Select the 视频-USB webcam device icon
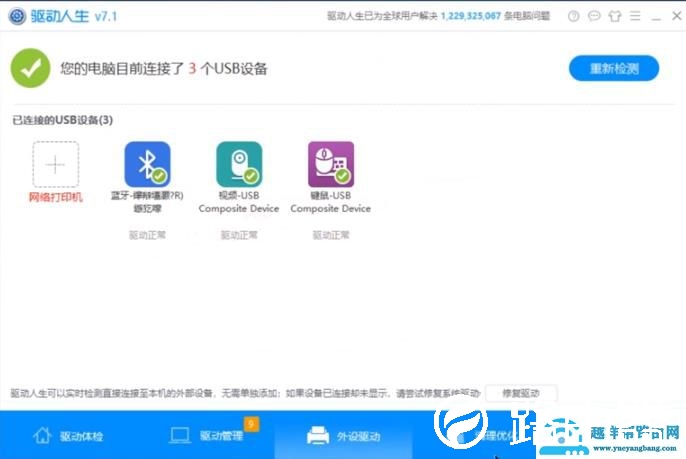The height and width of the screenshot is (459, 686). point(239,164)
